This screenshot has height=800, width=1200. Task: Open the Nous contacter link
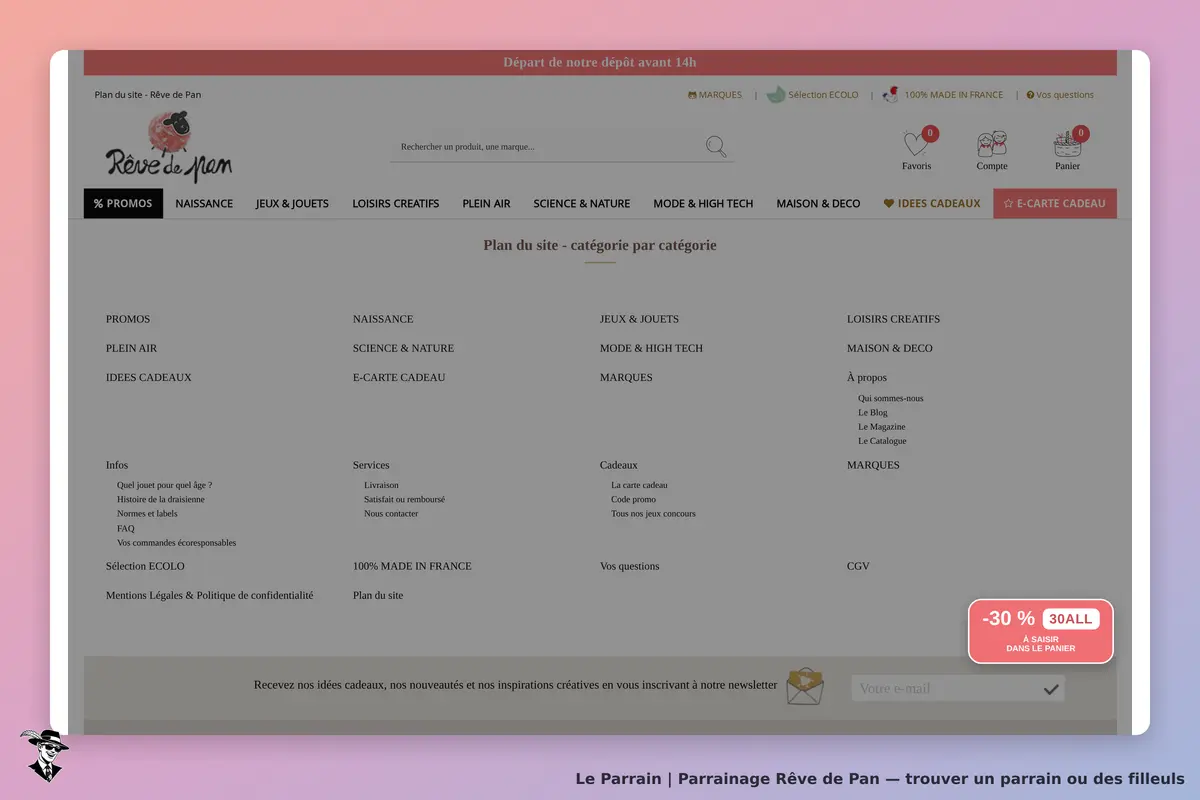pos(391,513)
